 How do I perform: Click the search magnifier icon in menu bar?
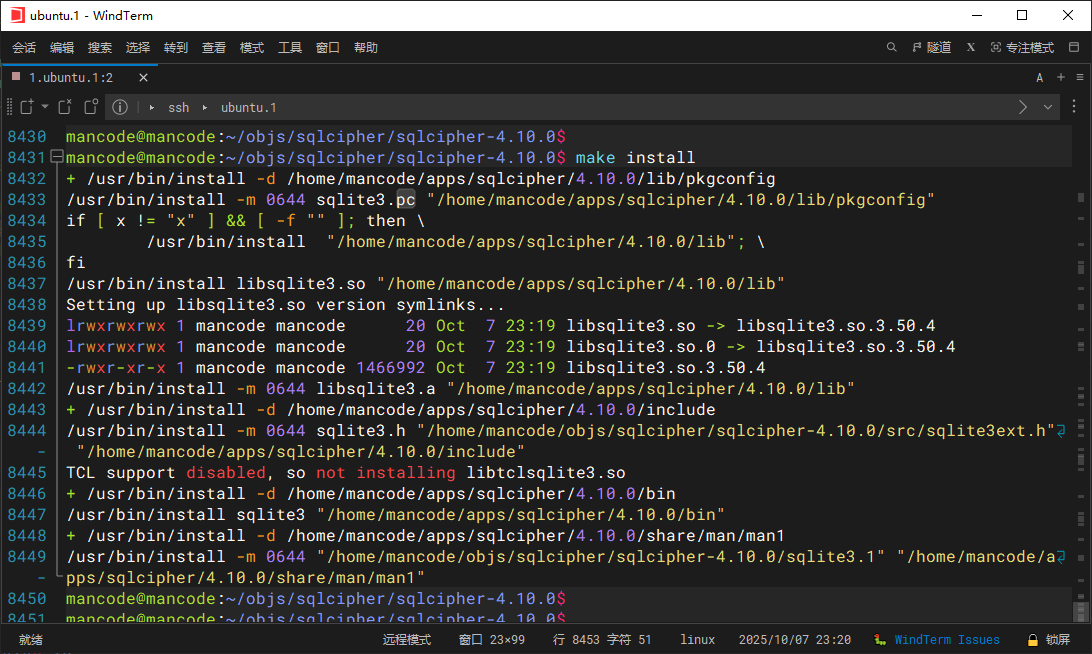click(892, 47)
